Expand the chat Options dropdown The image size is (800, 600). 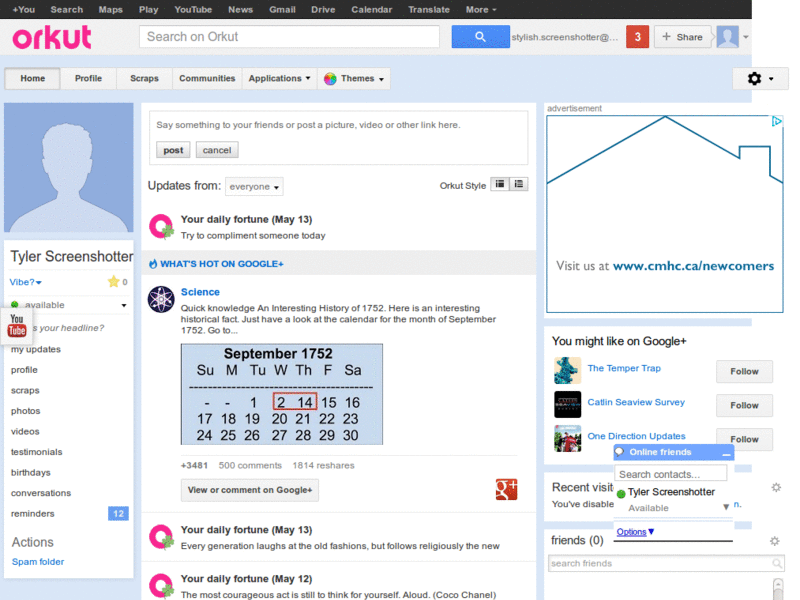(635, 532)
